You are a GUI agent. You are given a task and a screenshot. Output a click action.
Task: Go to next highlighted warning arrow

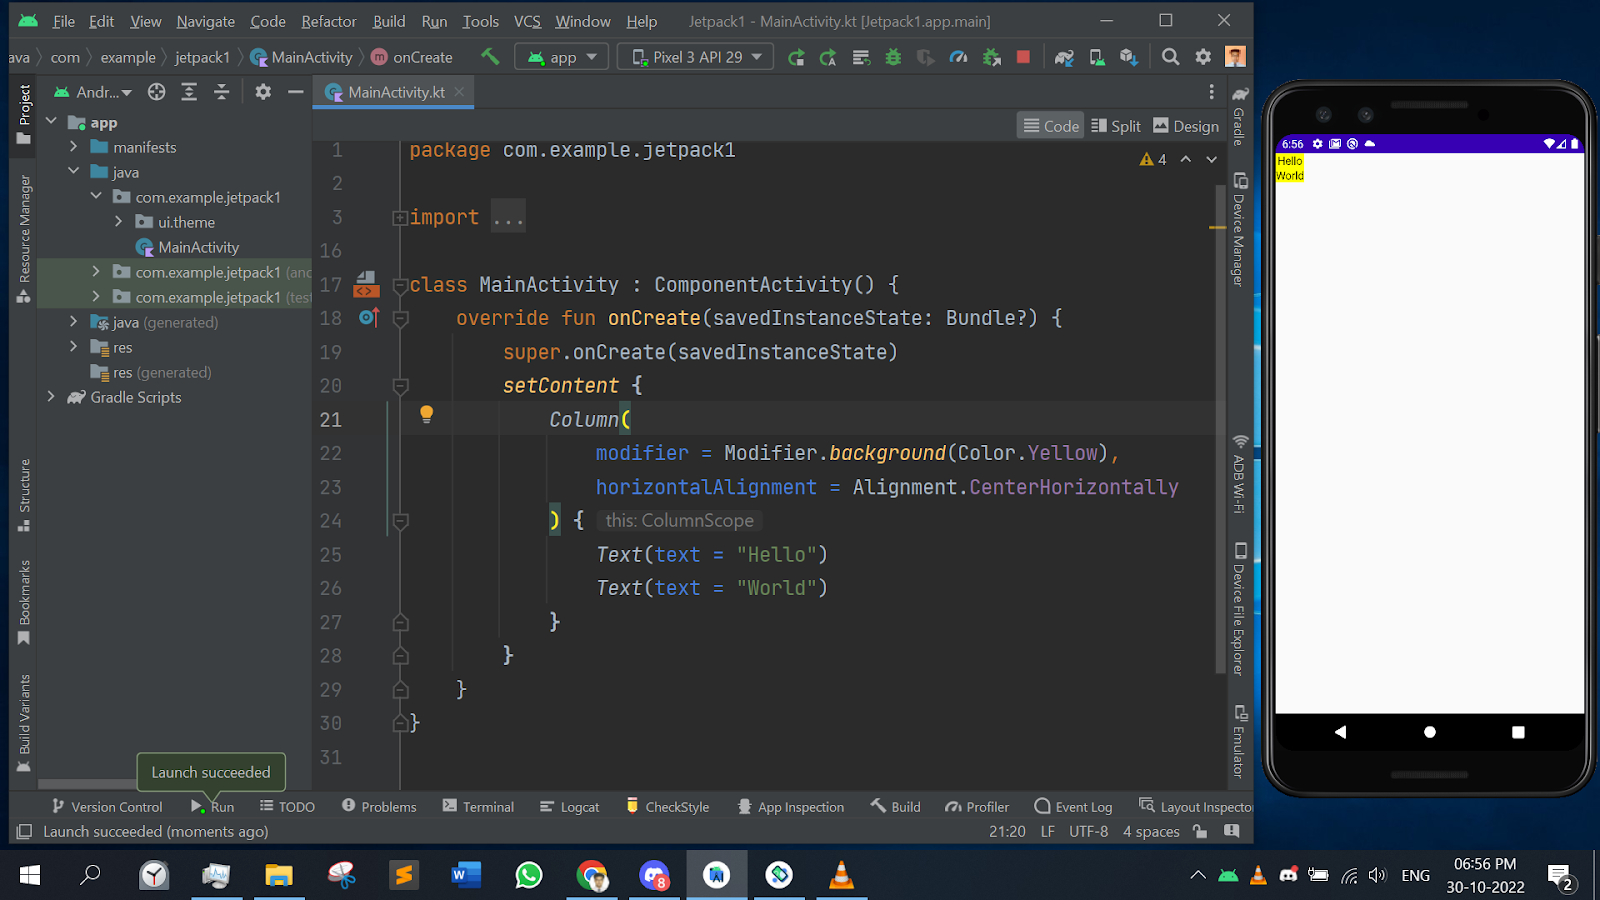click(1211, 159)
